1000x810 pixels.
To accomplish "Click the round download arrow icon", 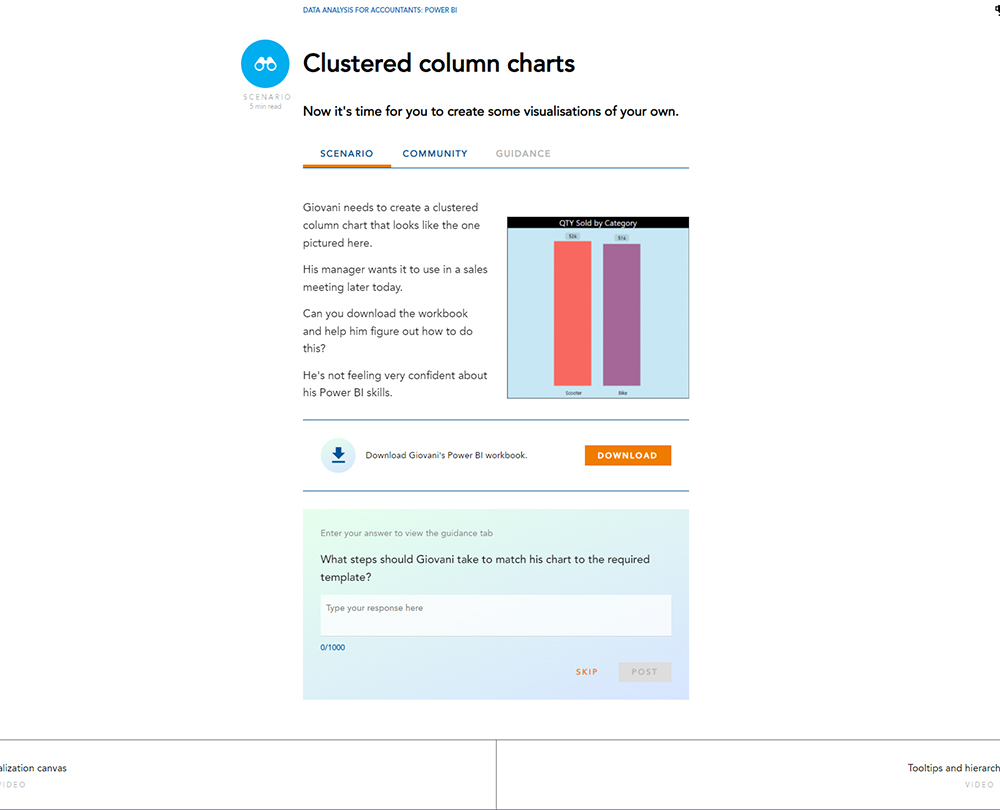I will [x=338, y=456].
